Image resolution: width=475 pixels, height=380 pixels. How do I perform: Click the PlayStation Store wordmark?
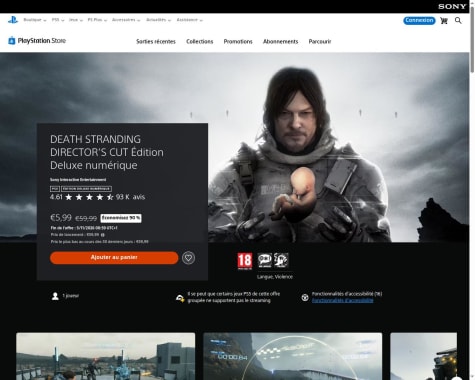42,41
